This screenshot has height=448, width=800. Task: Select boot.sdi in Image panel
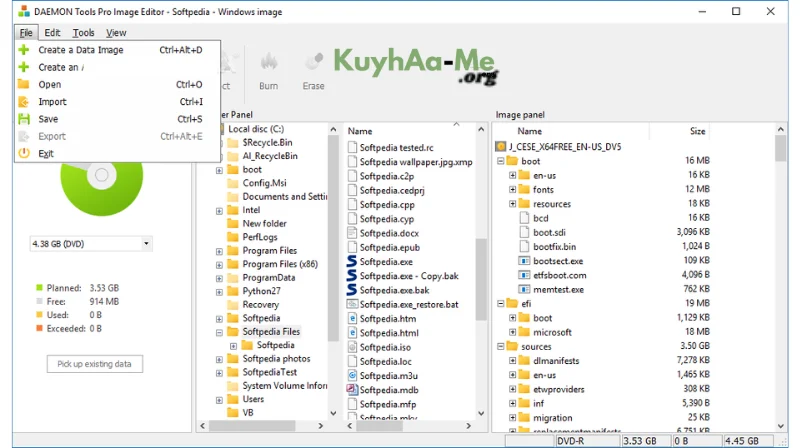[549, 232]
